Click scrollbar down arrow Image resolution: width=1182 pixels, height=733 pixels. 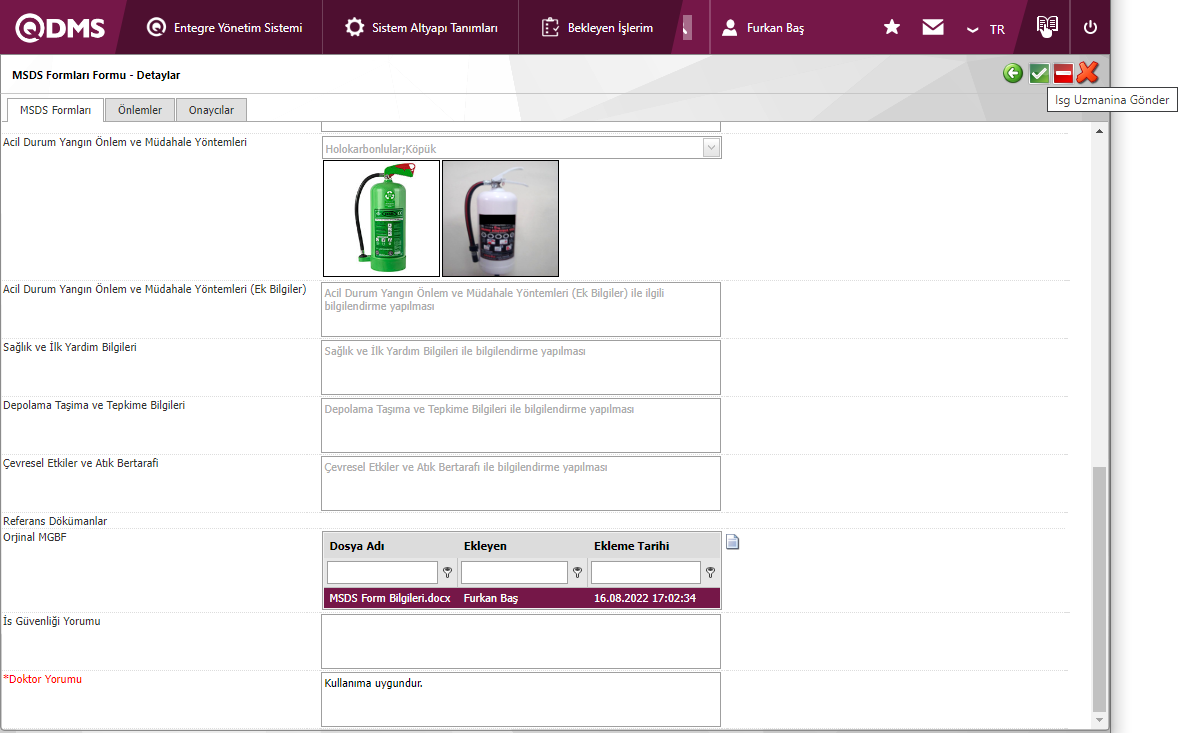(x=1099, y=719)
